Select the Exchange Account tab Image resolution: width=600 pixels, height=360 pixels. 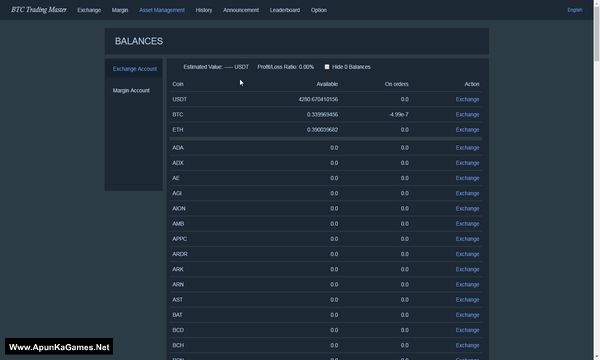(135, 69)
